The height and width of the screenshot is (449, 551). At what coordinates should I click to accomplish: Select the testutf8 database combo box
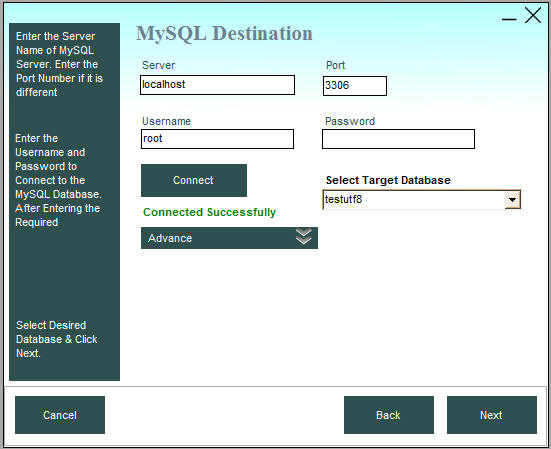(421, 200)
